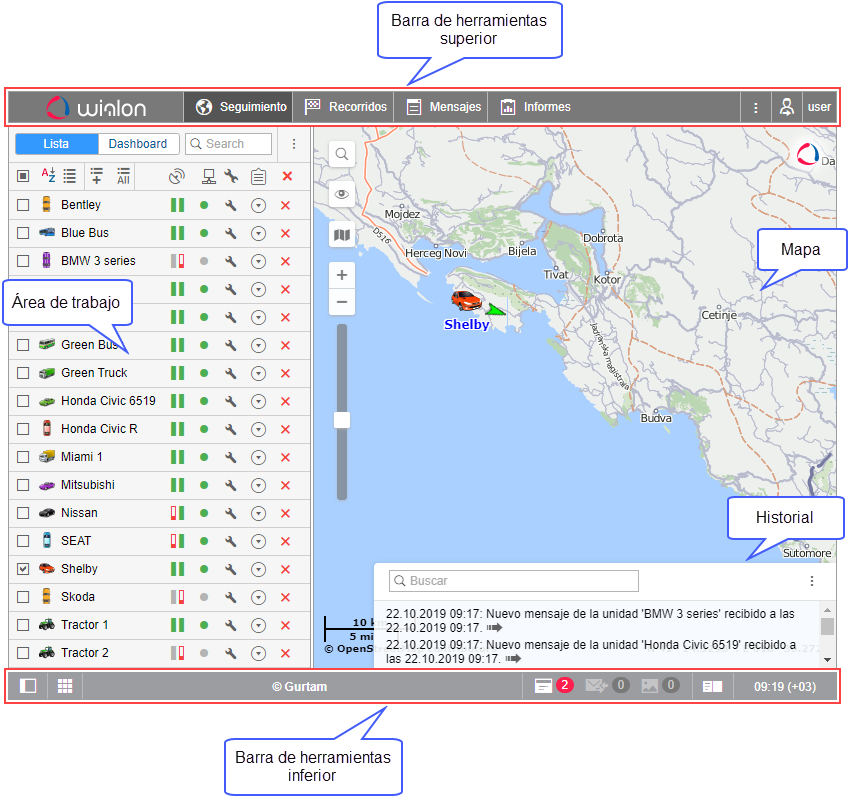Uncheck the Shelby unit checkbox
850x798 pixels.
point(23,569)
